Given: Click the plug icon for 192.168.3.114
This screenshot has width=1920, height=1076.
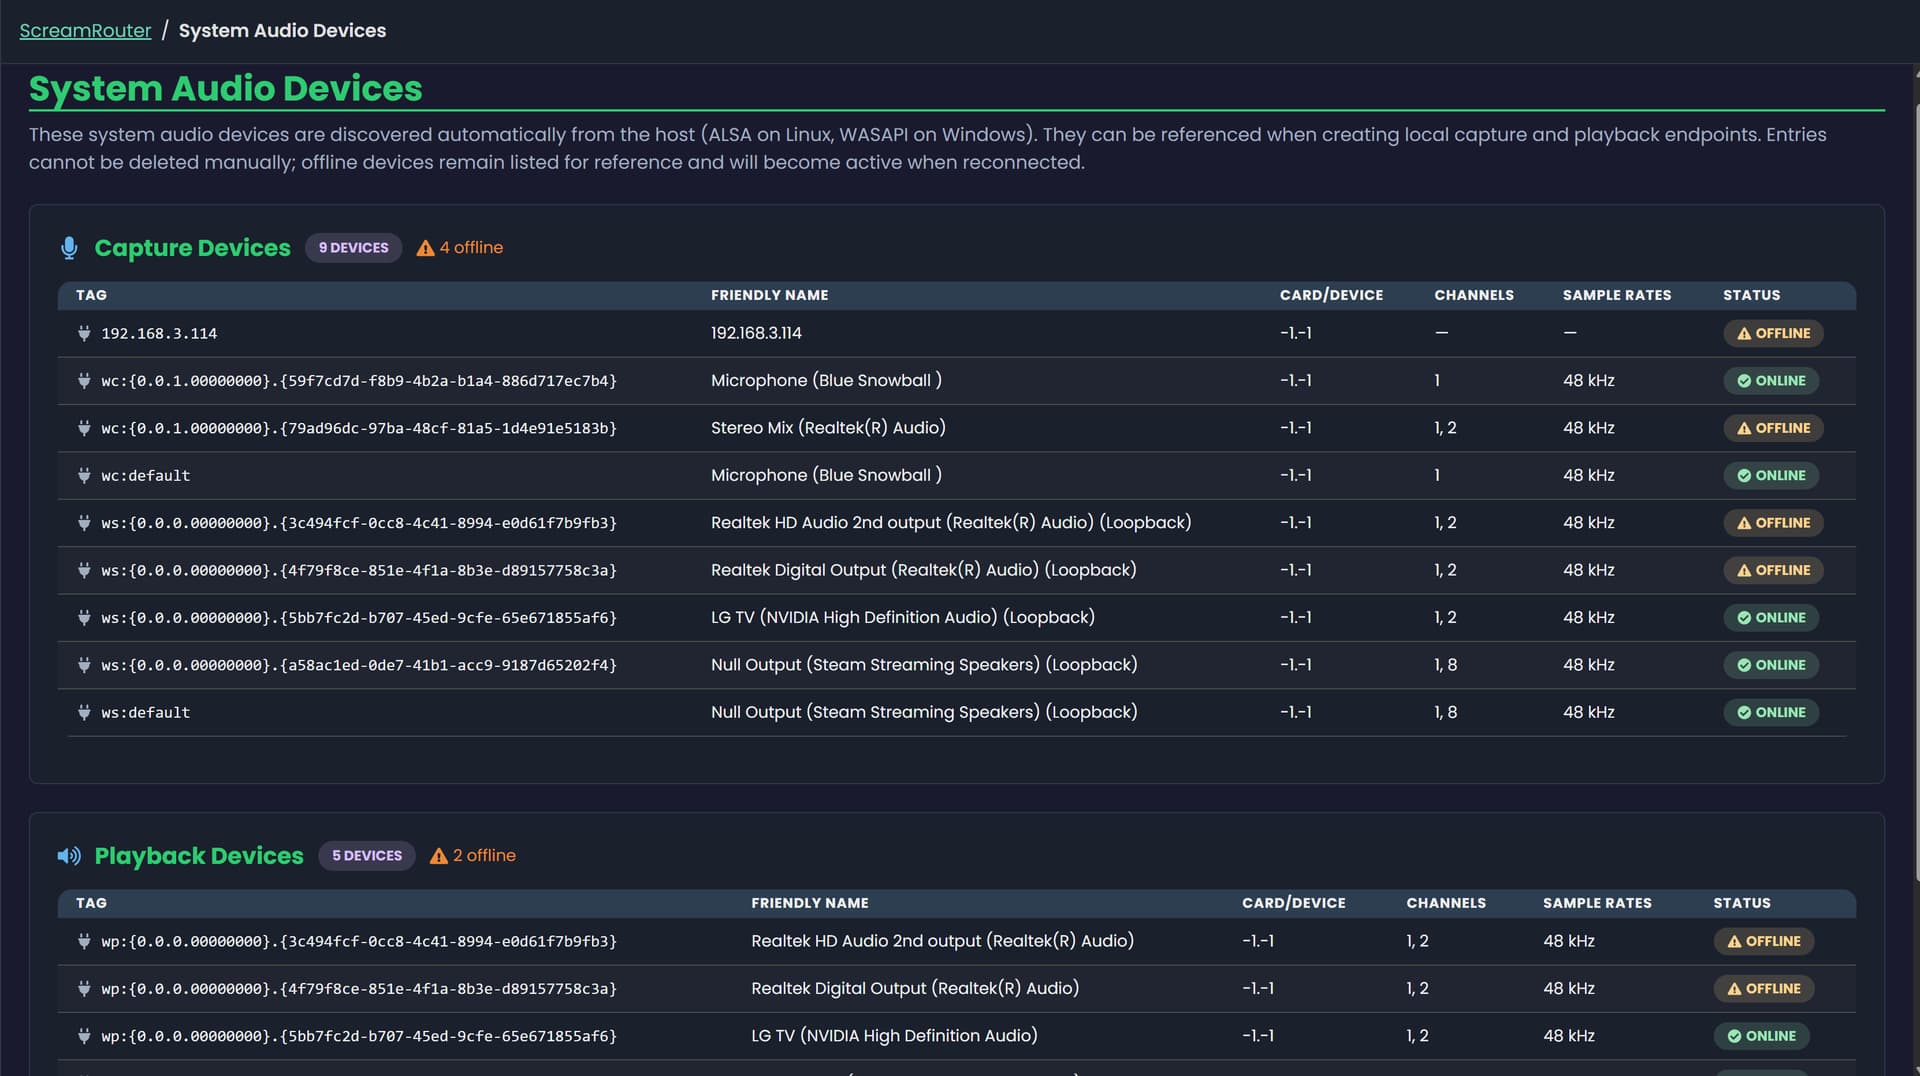Looking at the screenshot, I should [x=84, y=333].
